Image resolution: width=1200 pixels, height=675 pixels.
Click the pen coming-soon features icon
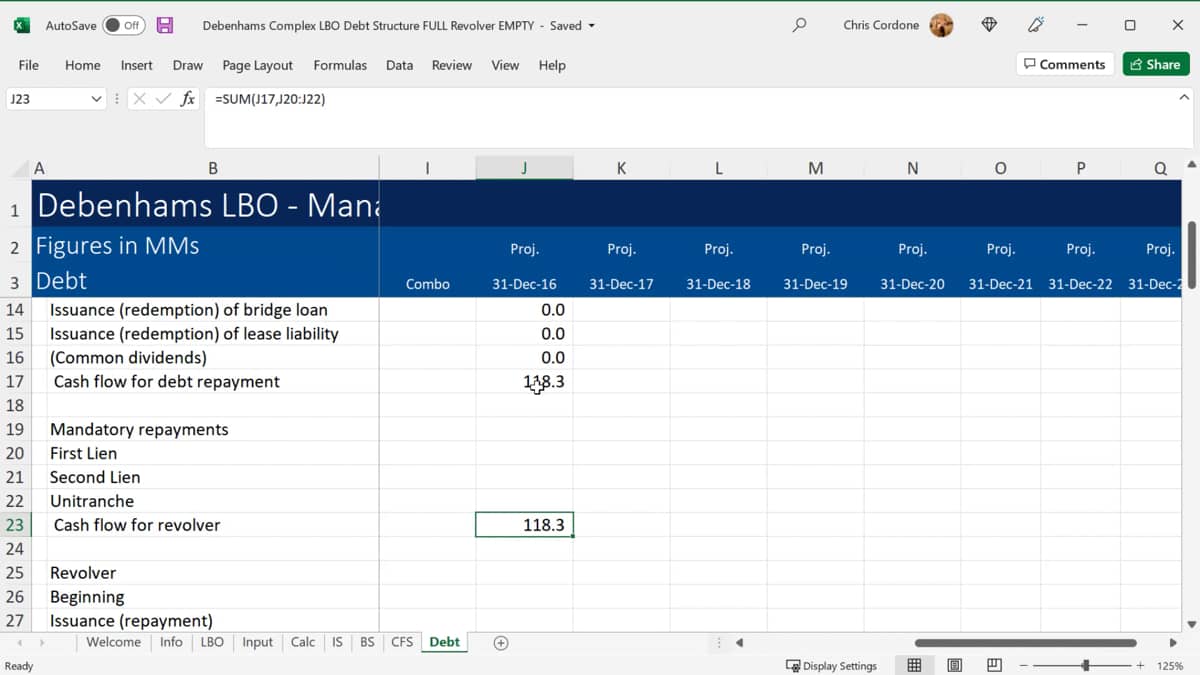(1036, 25)
